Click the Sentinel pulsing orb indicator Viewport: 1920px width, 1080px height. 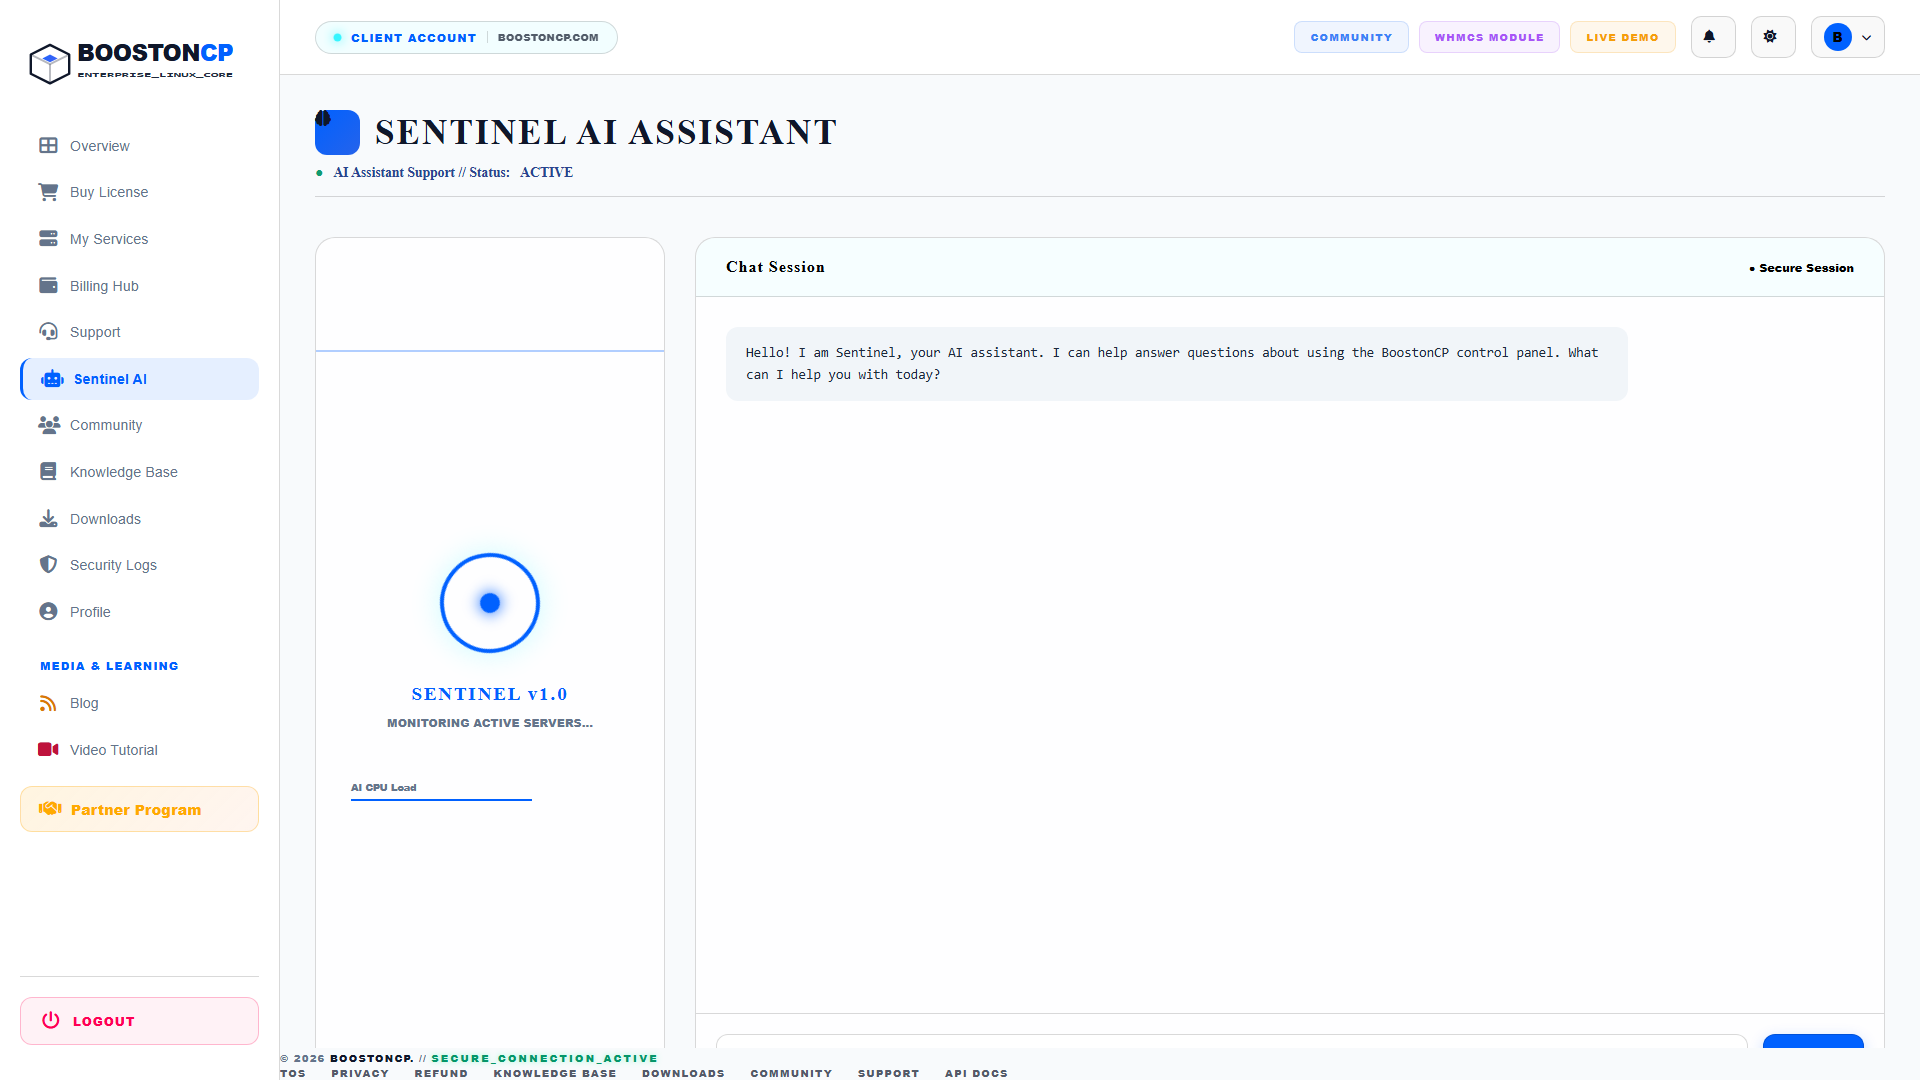(490, 603)
